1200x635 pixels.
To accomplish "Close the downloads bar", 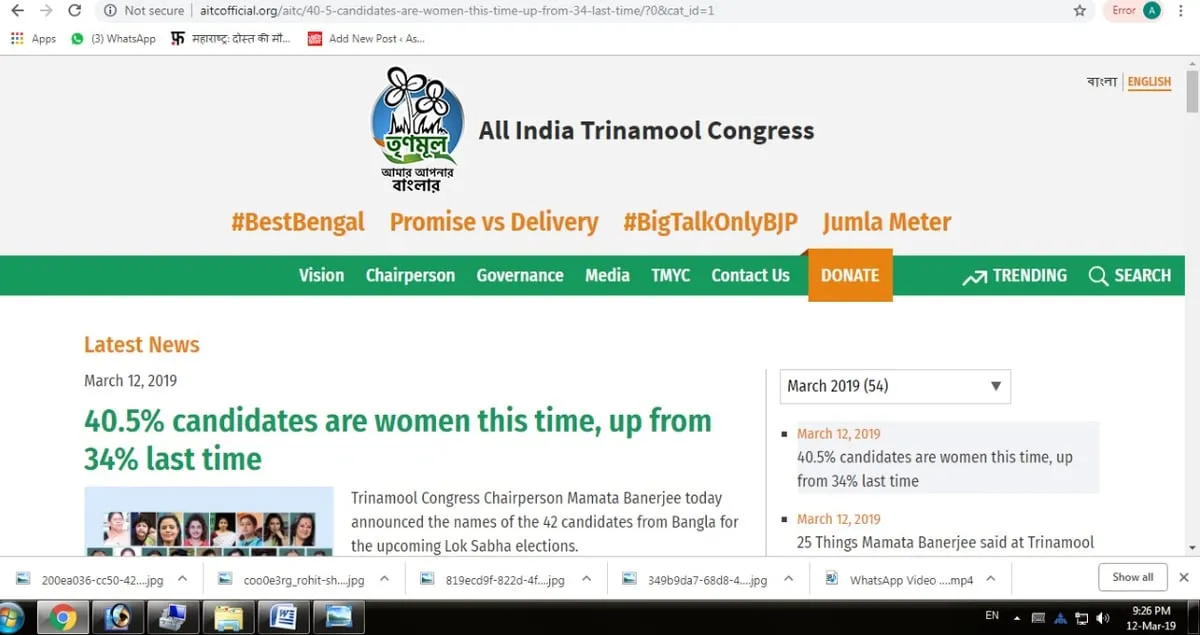I will [x=1184, y=577].
